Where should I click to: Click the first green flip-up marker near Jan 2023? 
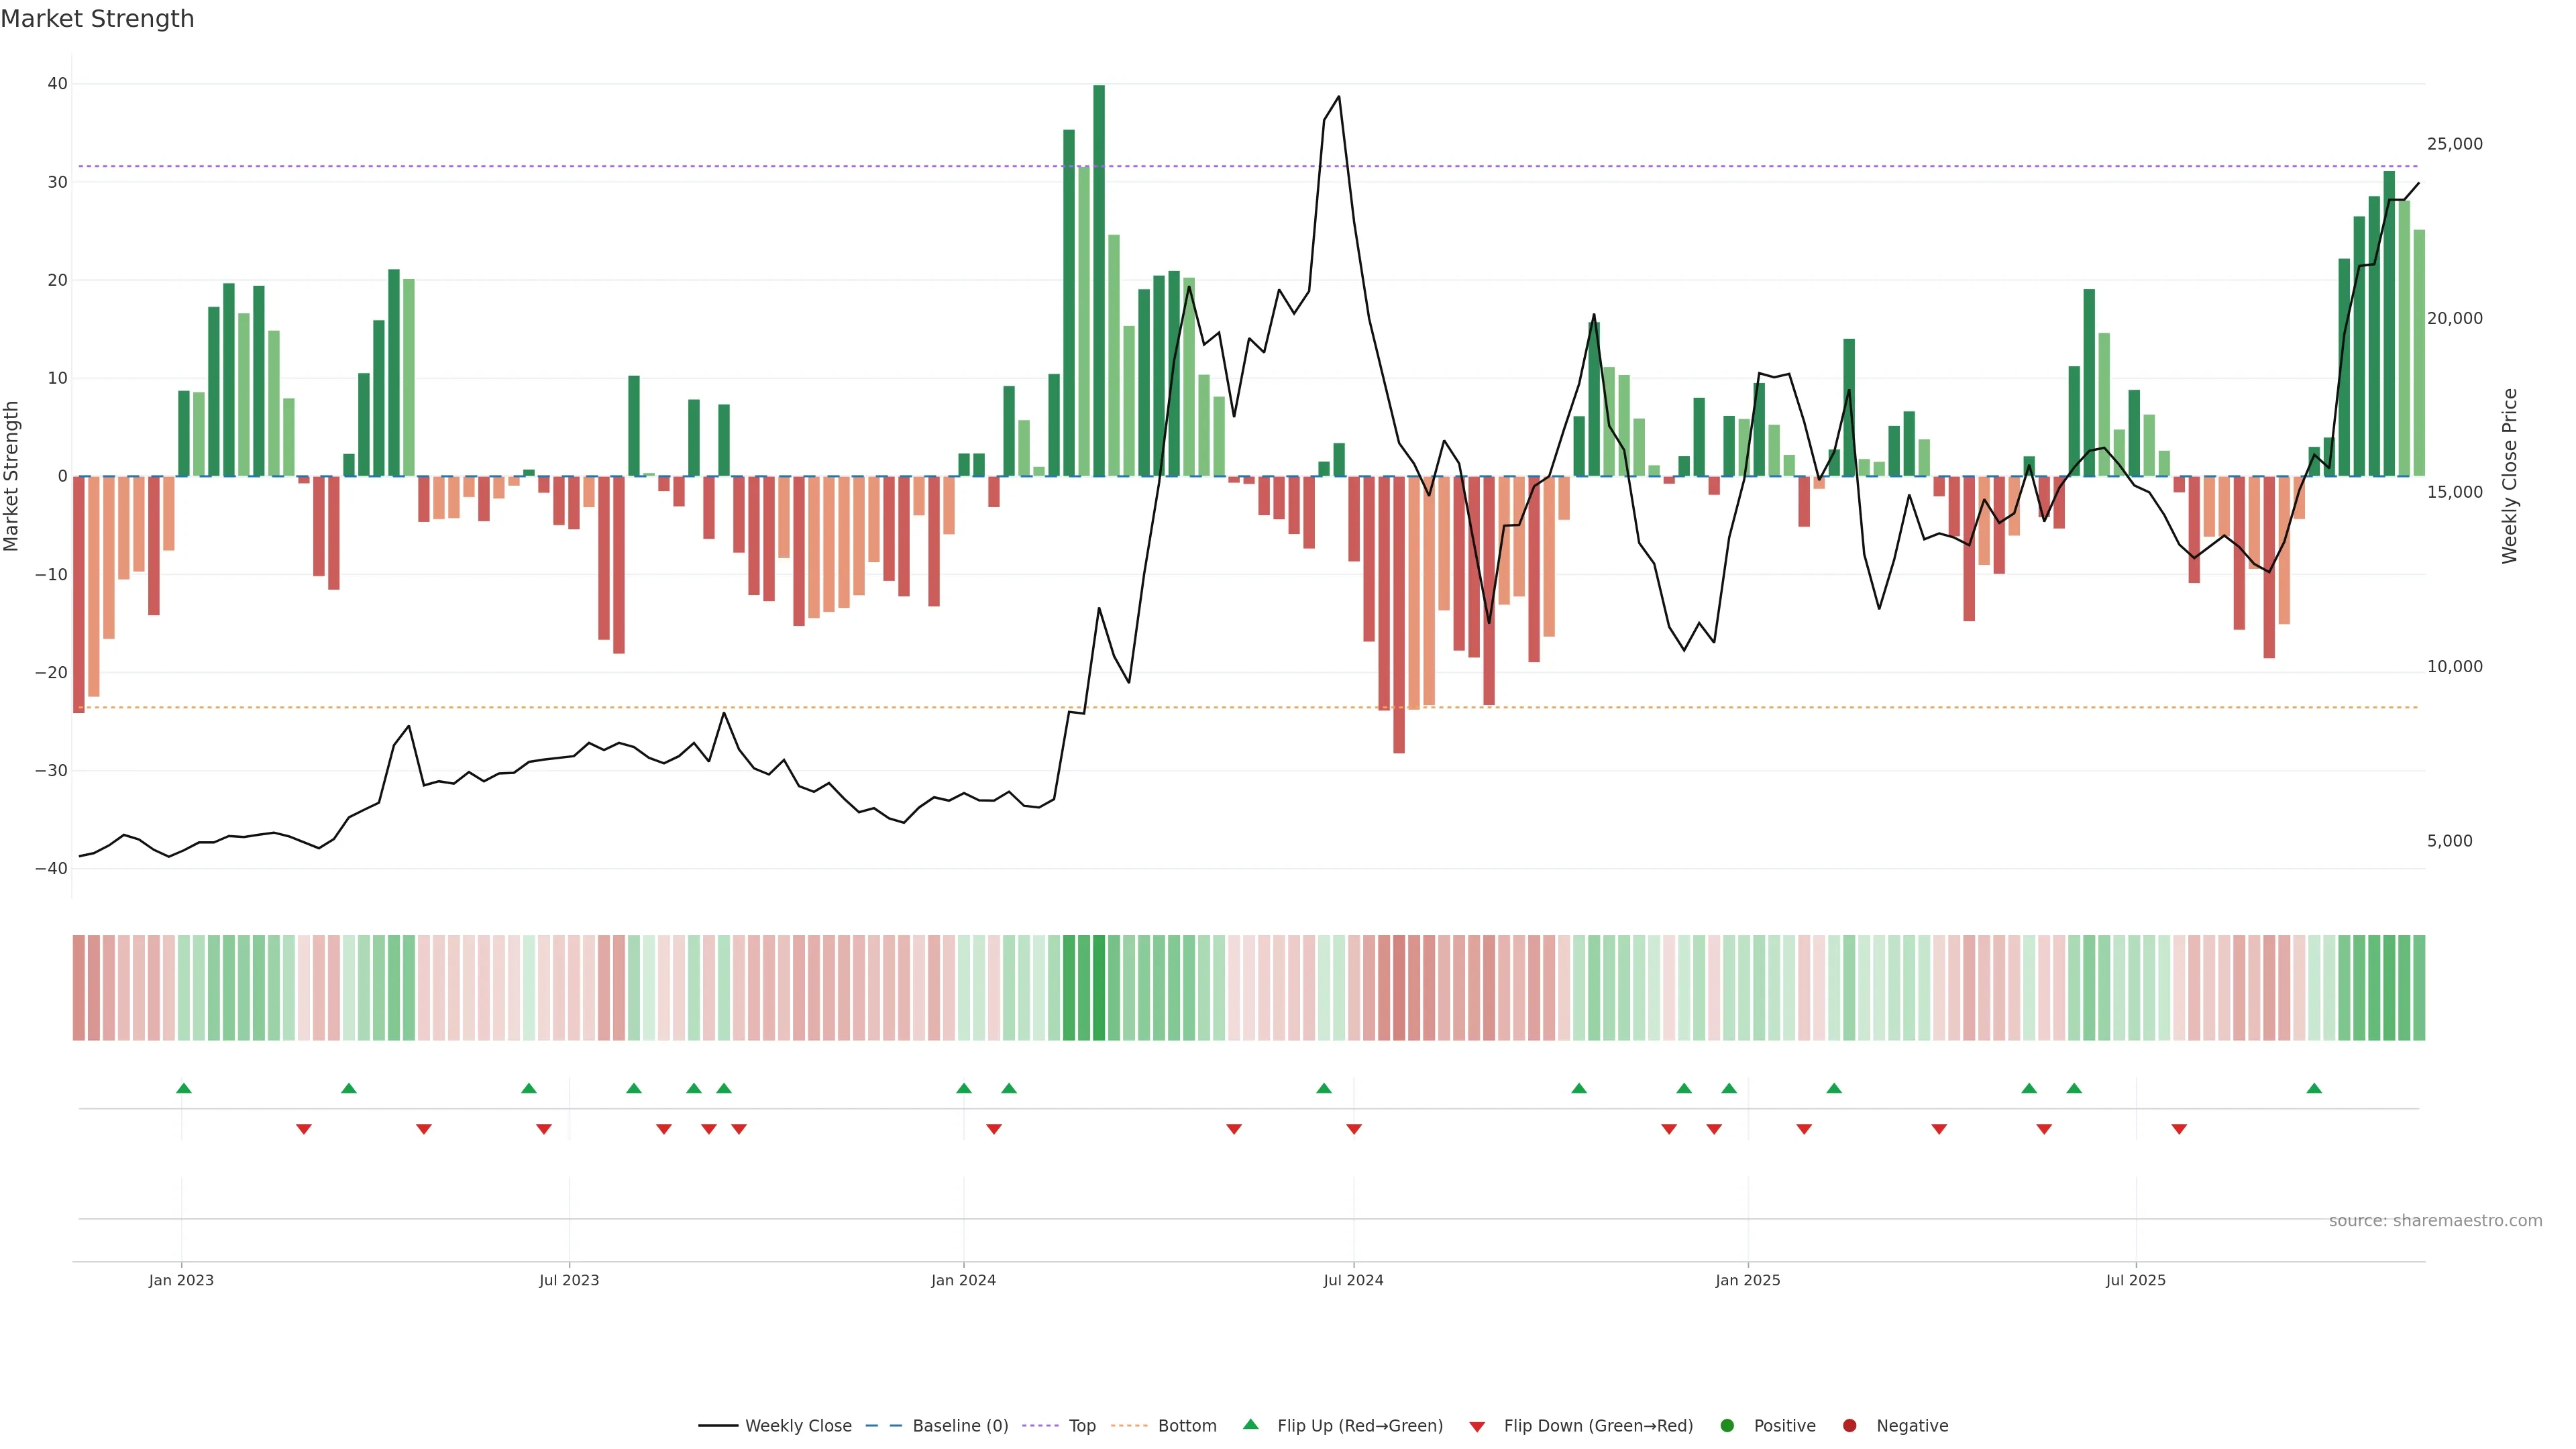pyautogui.click(x=183, y=1088)
